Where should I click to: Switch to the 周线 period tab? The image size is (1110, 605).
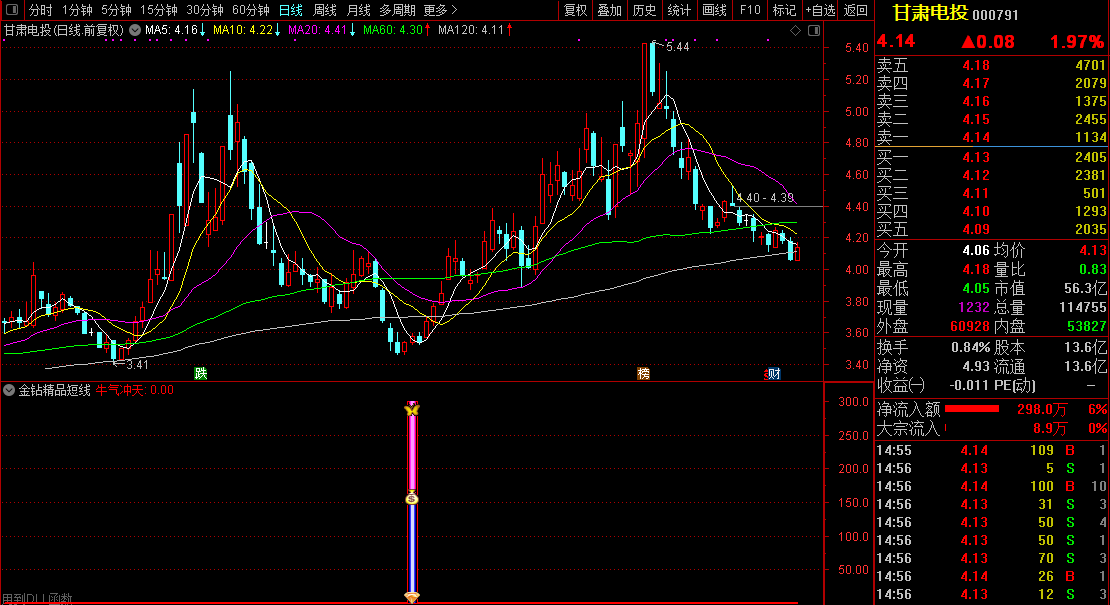click(325, 10)
